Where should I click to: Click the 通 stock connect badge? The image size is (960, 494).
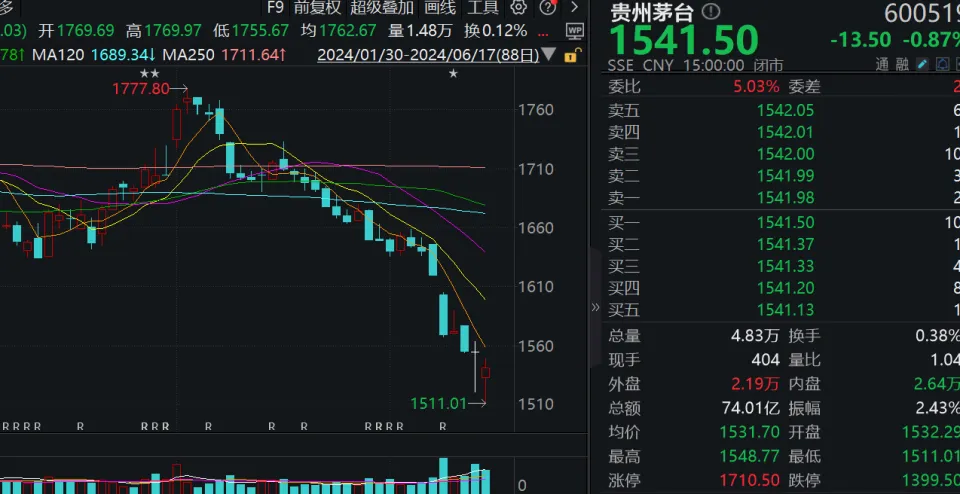[881, 65]
